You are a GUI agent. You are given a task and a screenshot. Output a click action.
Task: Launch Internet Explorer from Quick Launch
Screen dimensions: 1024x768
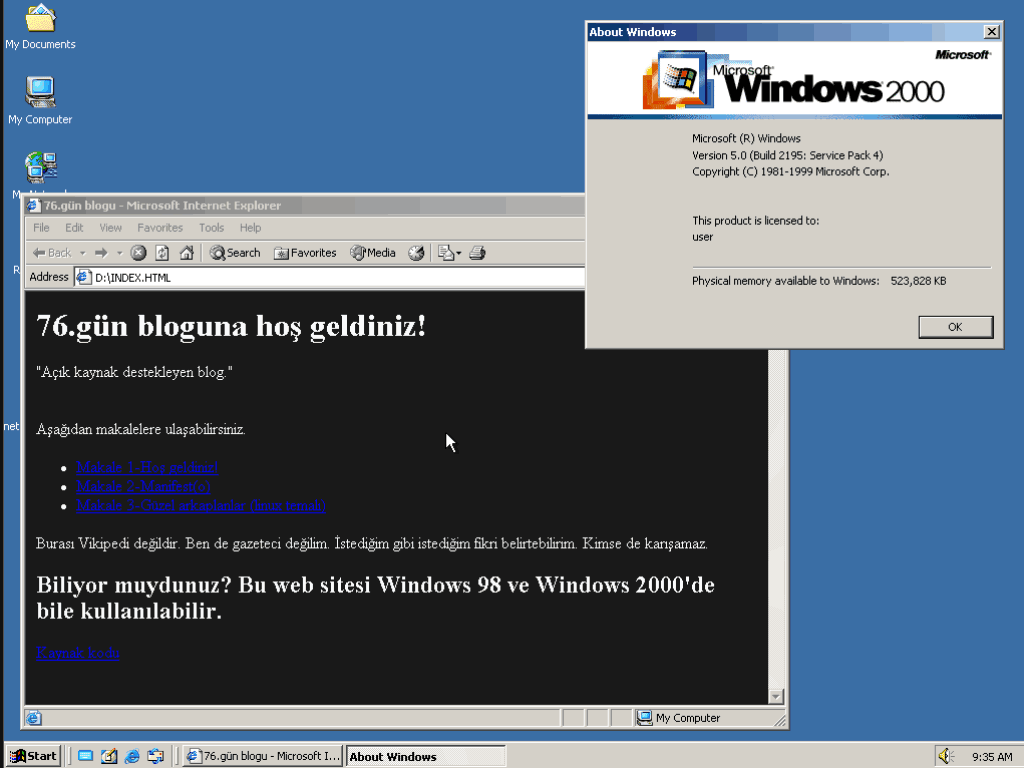(132, 756)
